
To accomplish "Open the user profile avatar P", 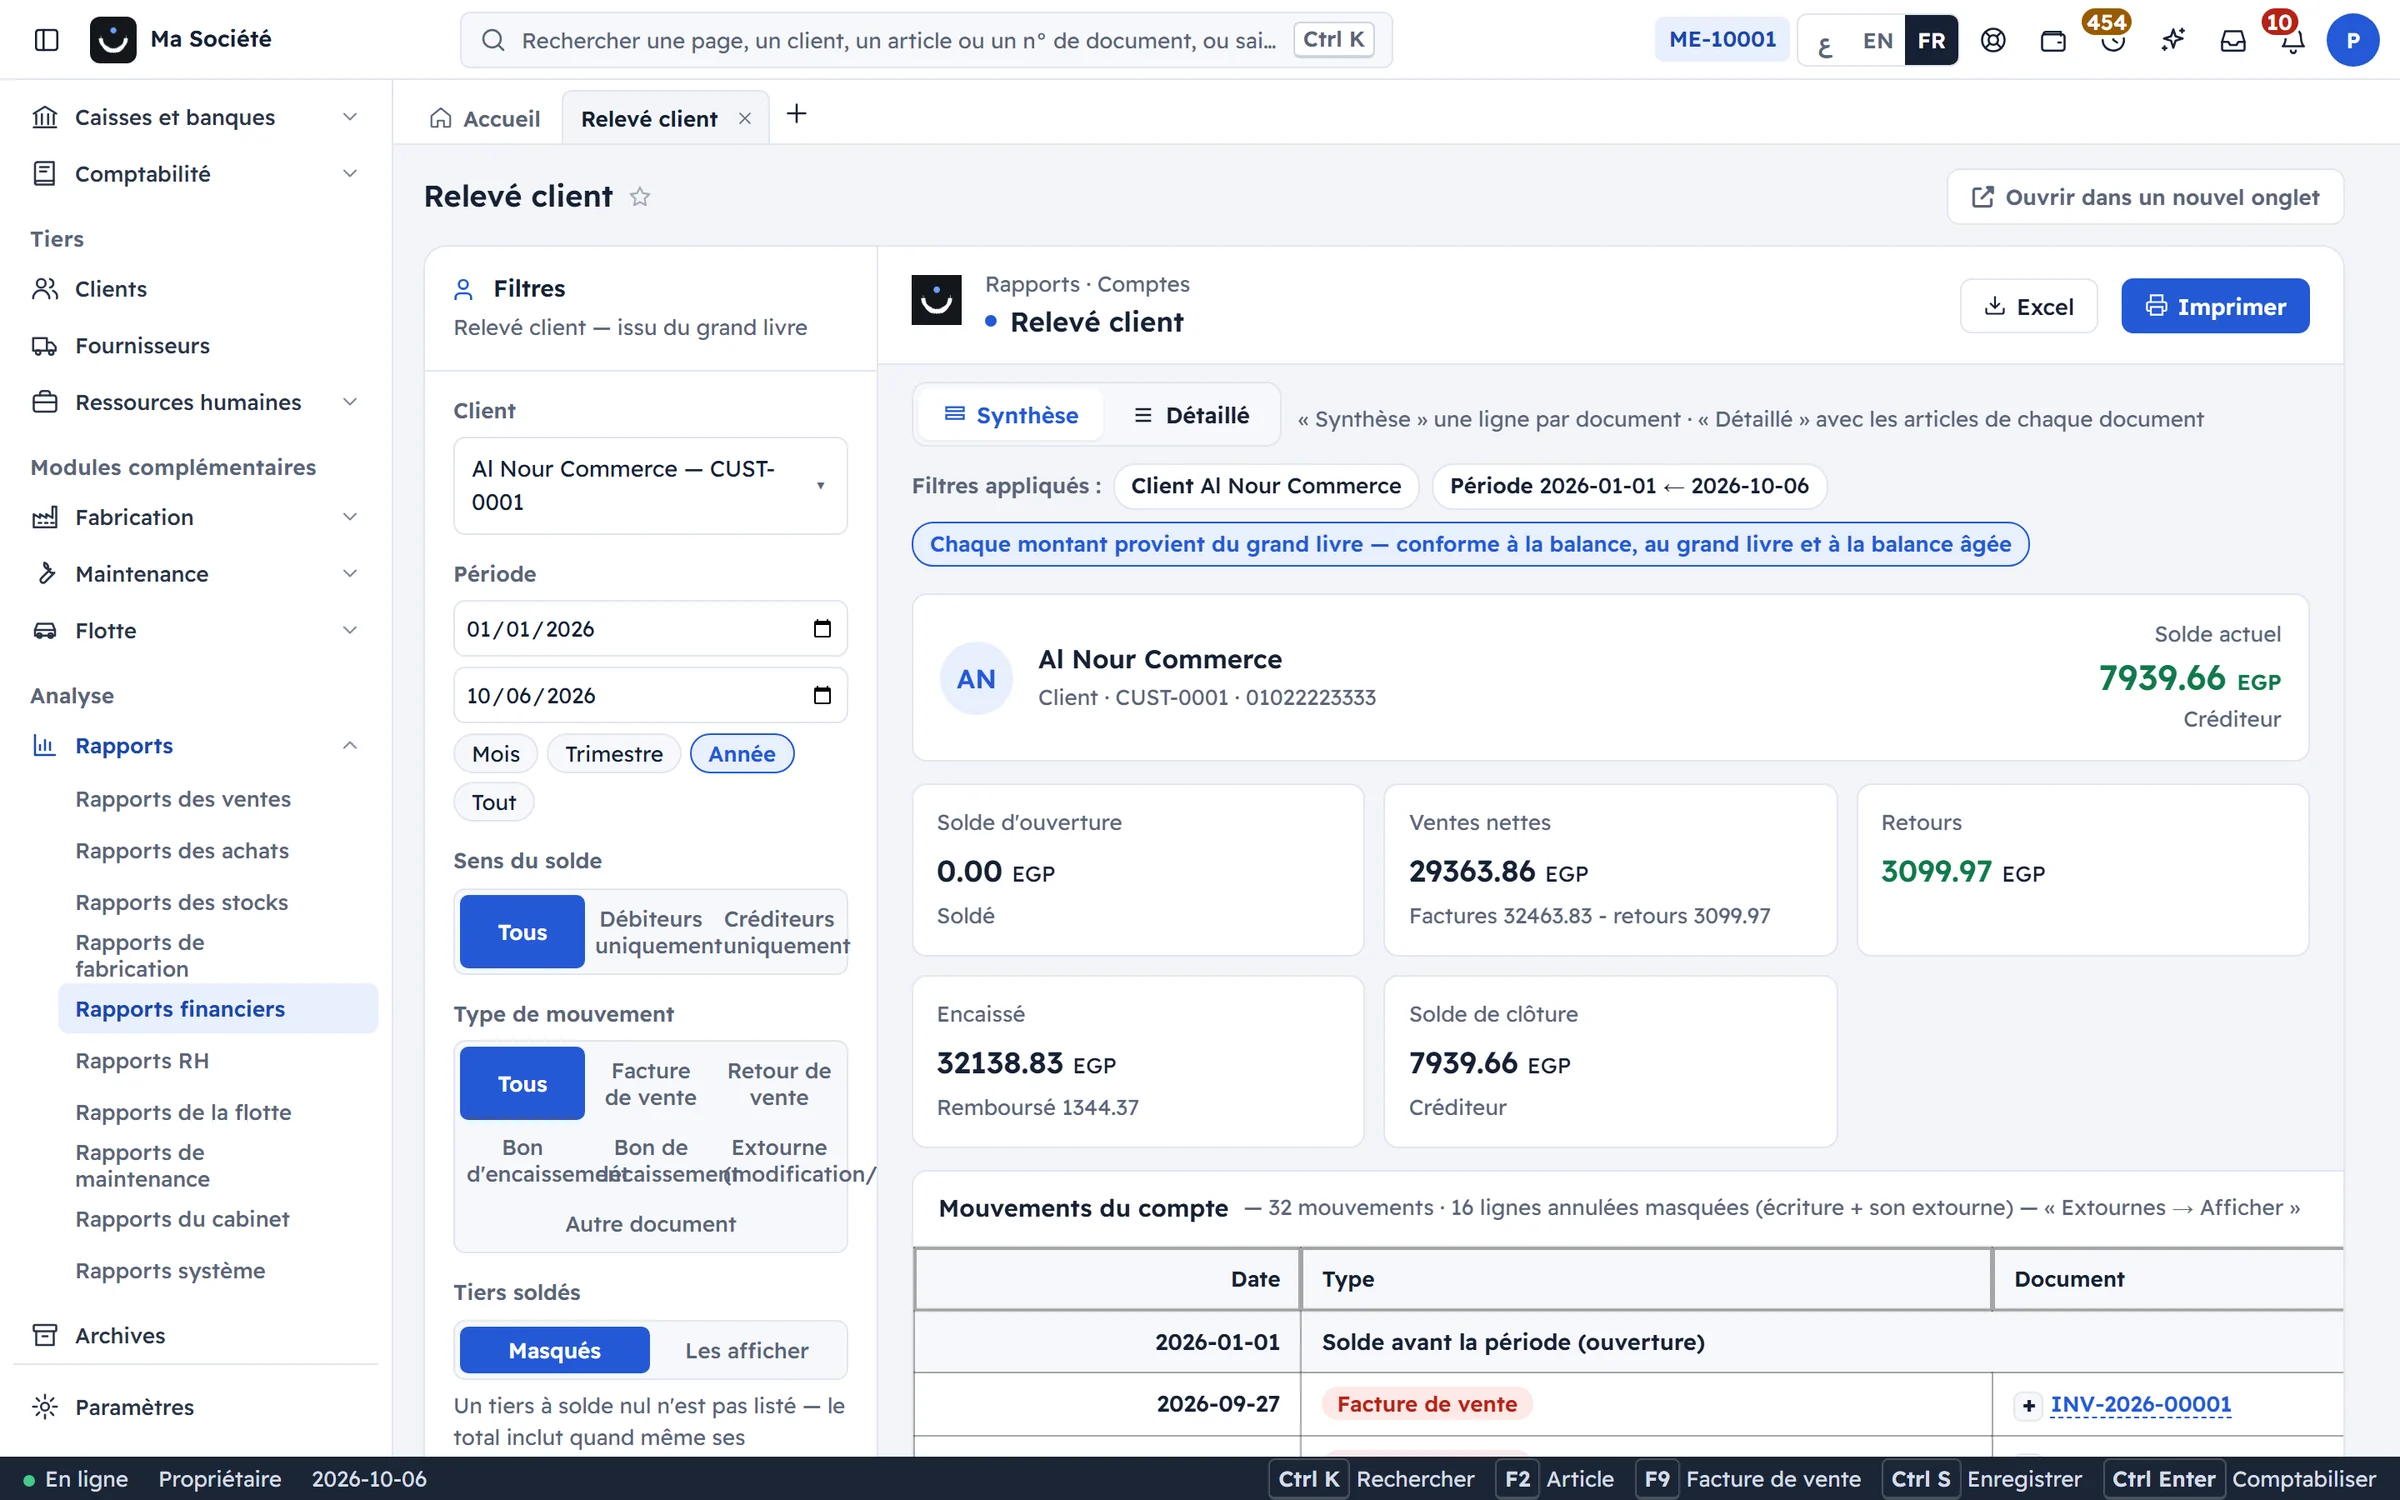I will [2352, 40].
